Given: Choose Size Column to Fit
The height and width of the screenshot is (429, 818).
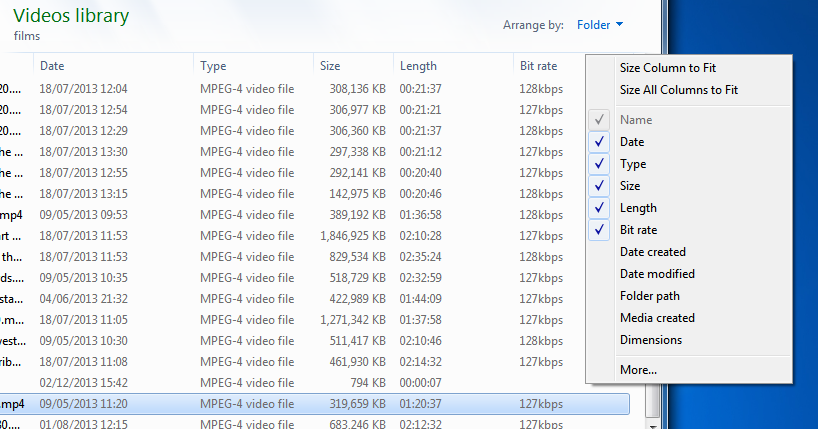Looking at the screenshot, I should point(667,68).
